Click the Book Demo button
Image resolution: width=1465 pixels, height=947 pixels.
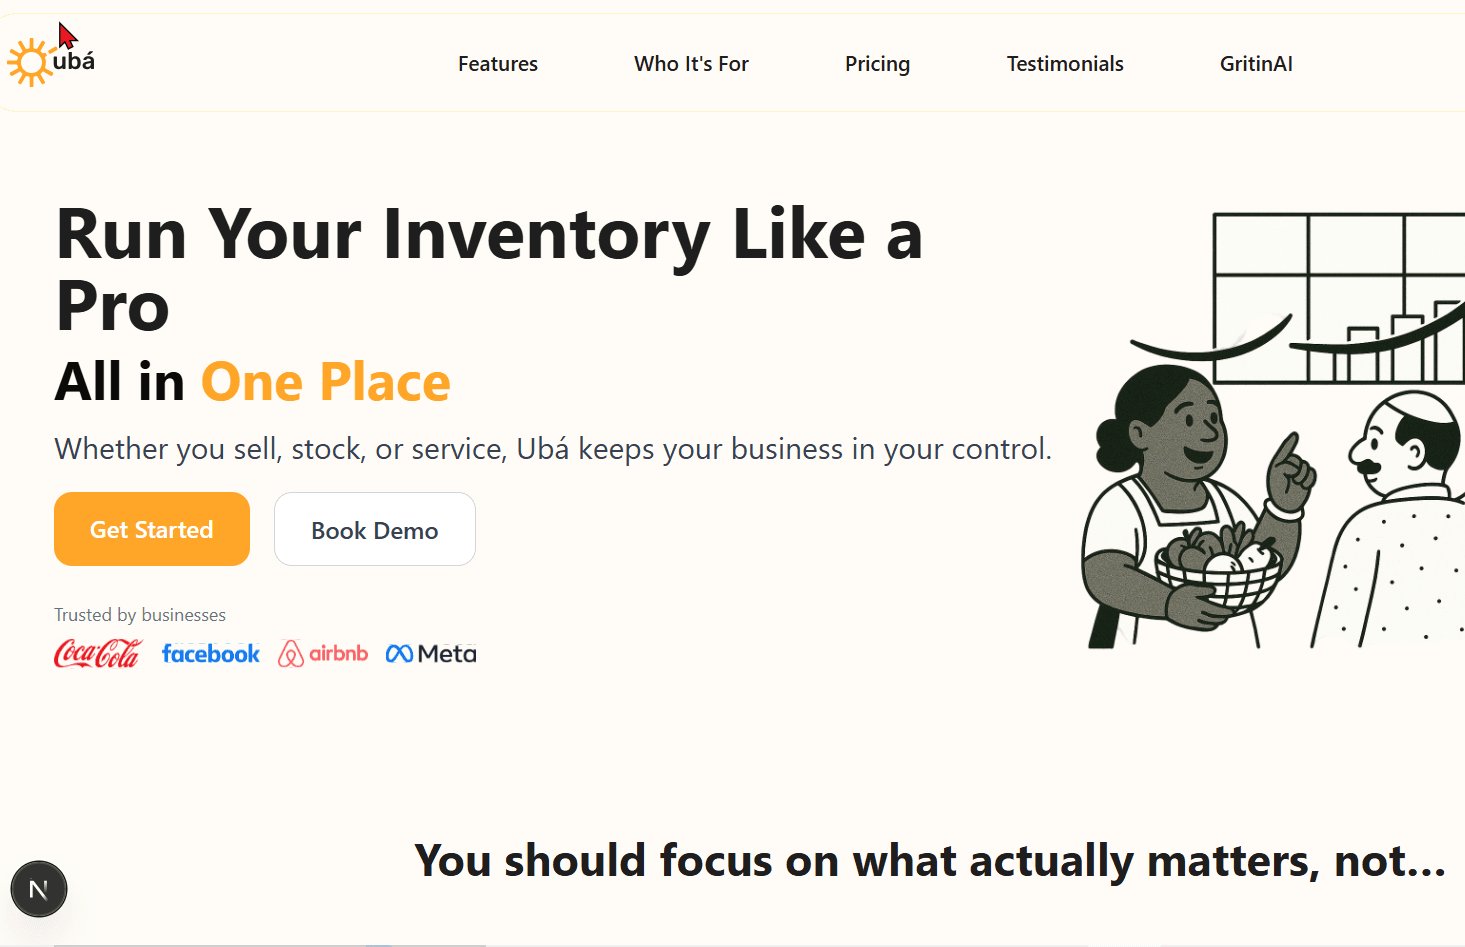375,530
